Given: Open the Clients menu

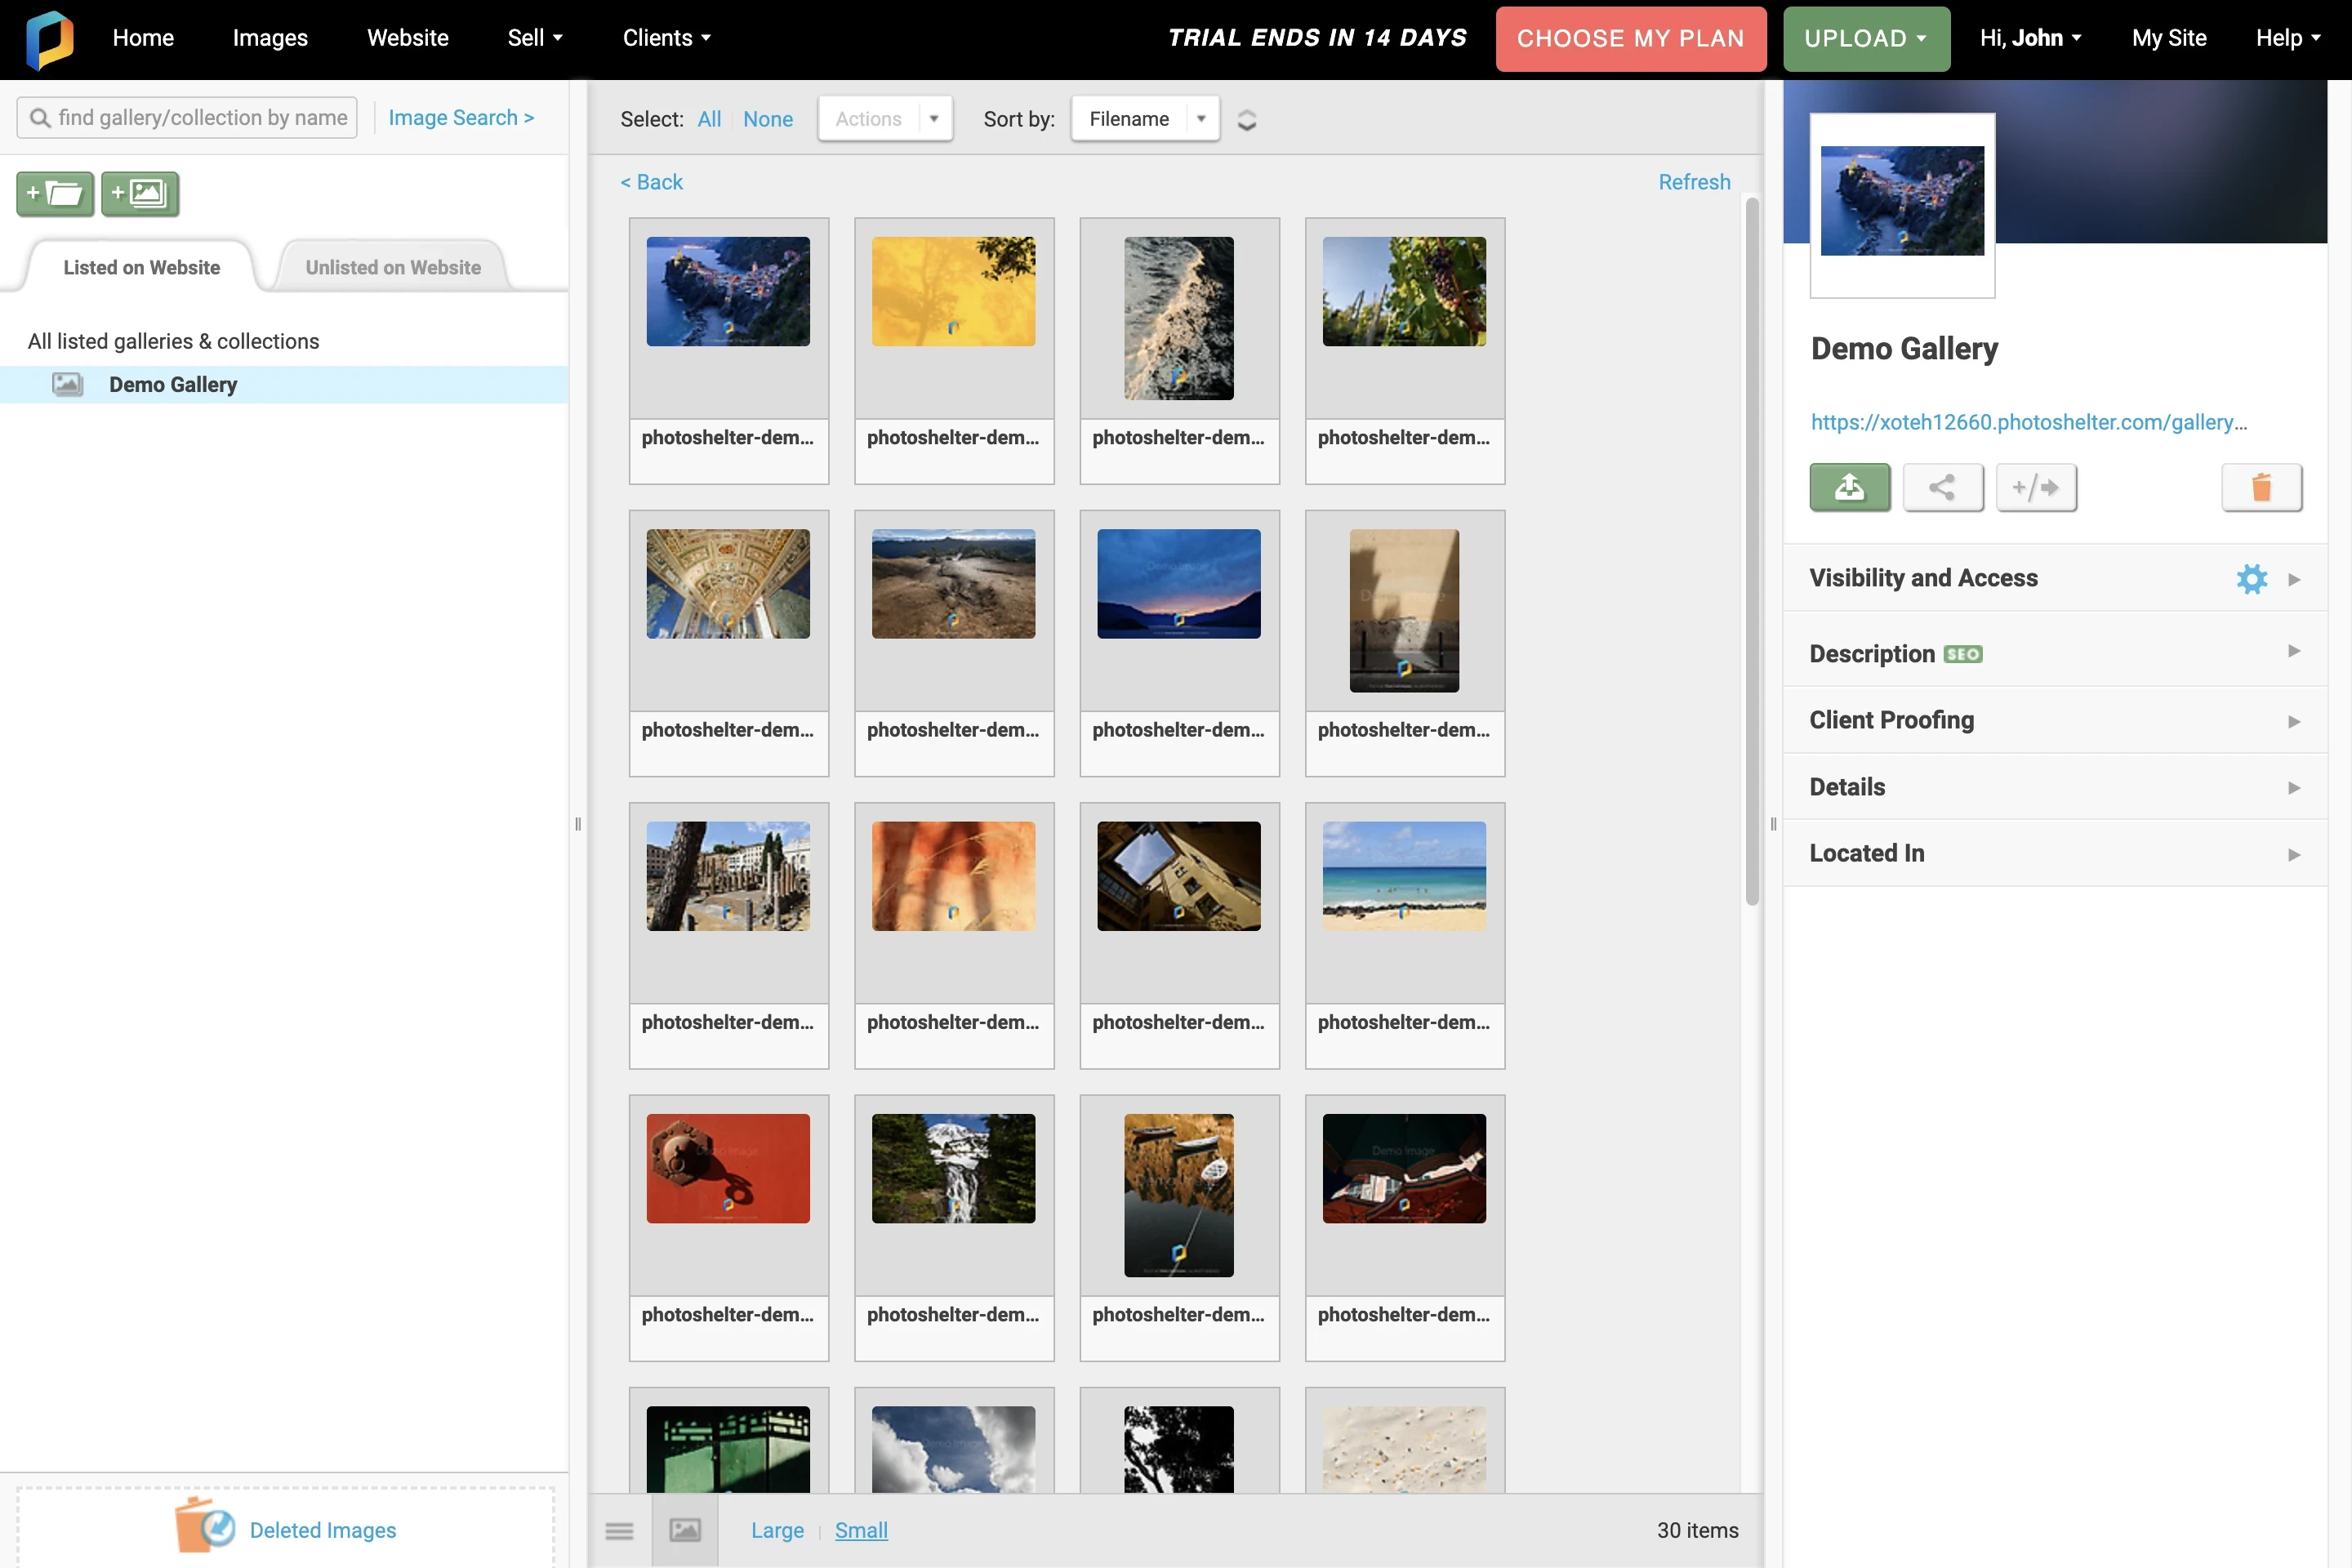Looking at the screenshot, I should pos(666,38).
